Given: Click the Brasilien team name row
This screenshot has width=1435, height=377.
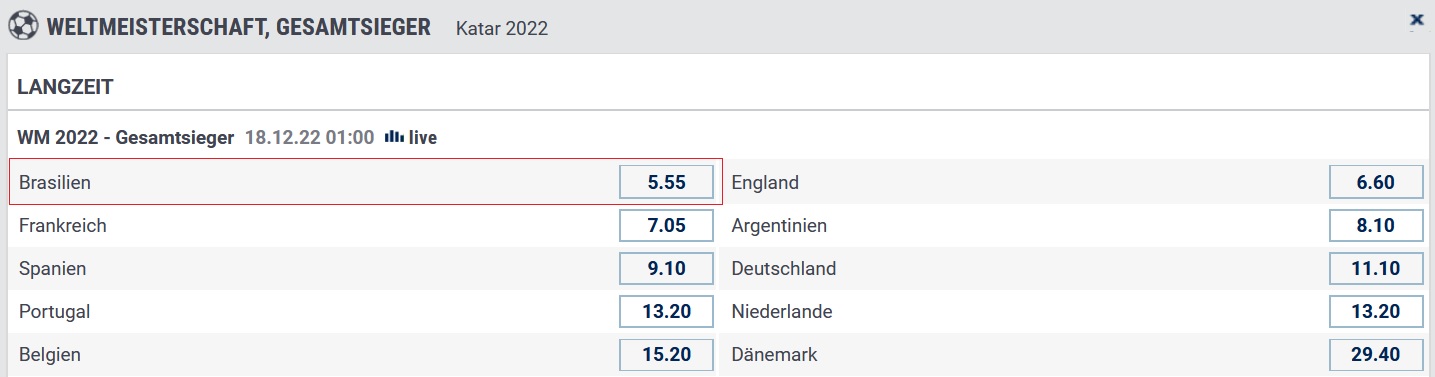Looking at the screenshot, I should (x=365, y=182).
